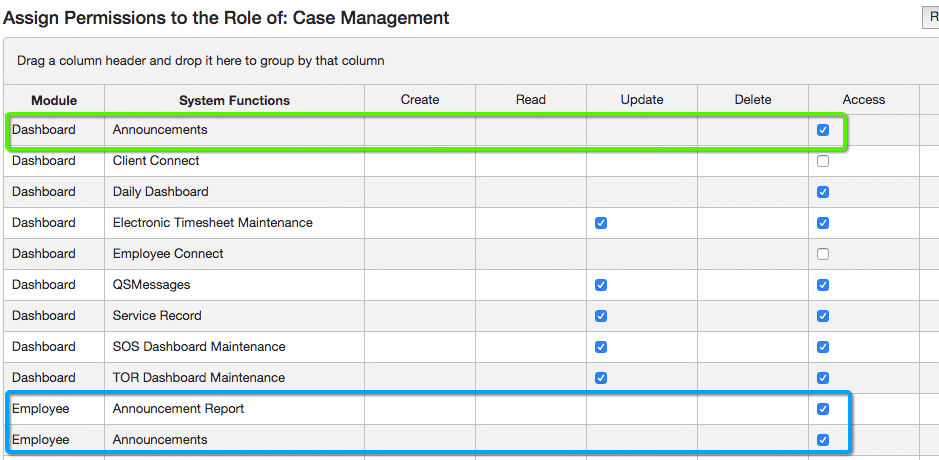Uncheck Access for Daily Dashboard
This screenshot has height=460, width=939.
[x=822, y=192]
